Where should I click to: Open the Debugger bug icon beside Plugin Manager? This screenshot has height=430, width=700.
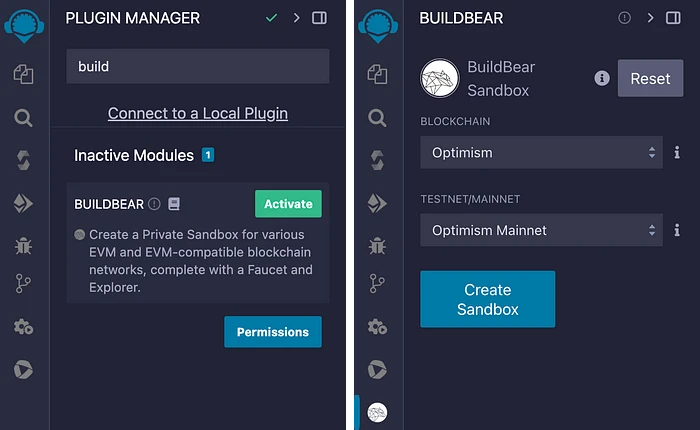23,244
